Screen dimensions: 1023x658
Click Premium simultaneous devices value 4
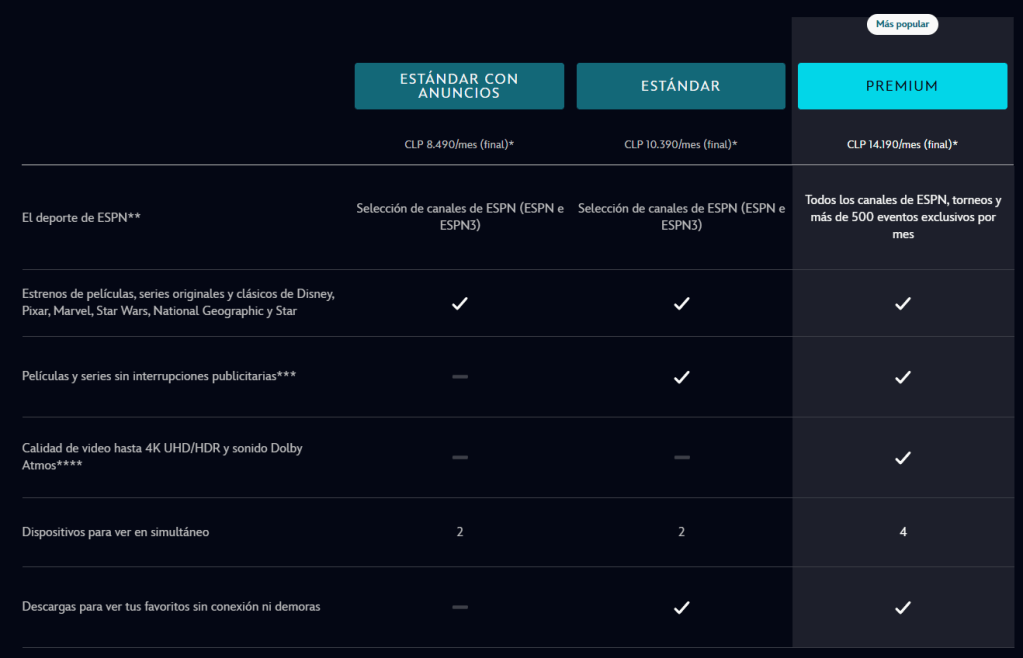903,532
